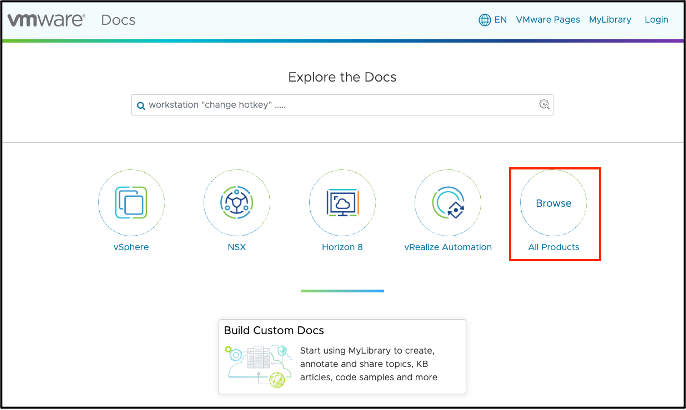The height and width of the screenshot is (410, 686).
Task: Open the NSX product icon
Action: pos(237,203)
